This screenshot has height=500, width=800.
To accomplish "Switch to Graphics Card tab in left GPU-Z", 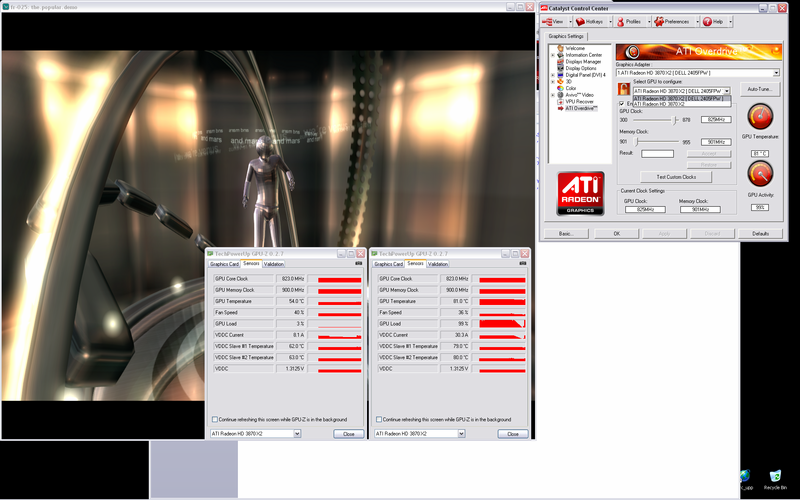I will coord(223,263).
